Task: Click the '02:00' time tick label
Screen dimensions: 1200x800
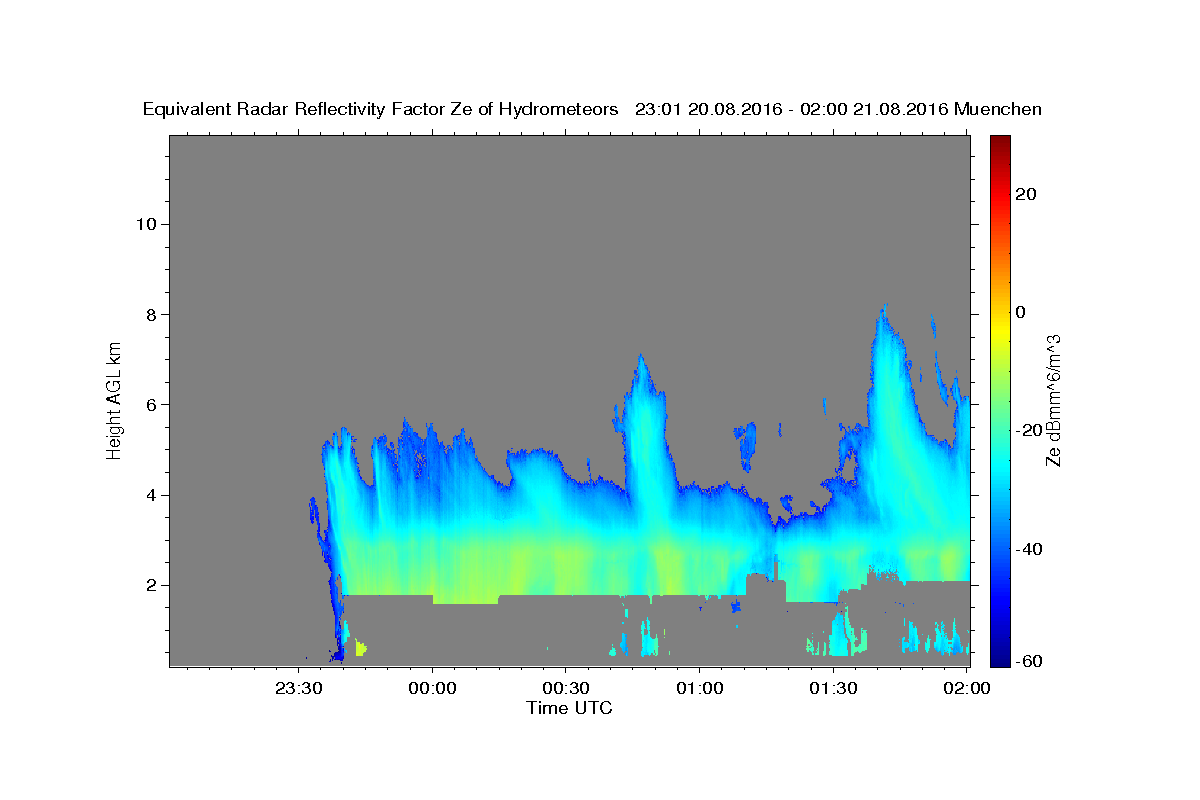Action: (x=967, y=688)
